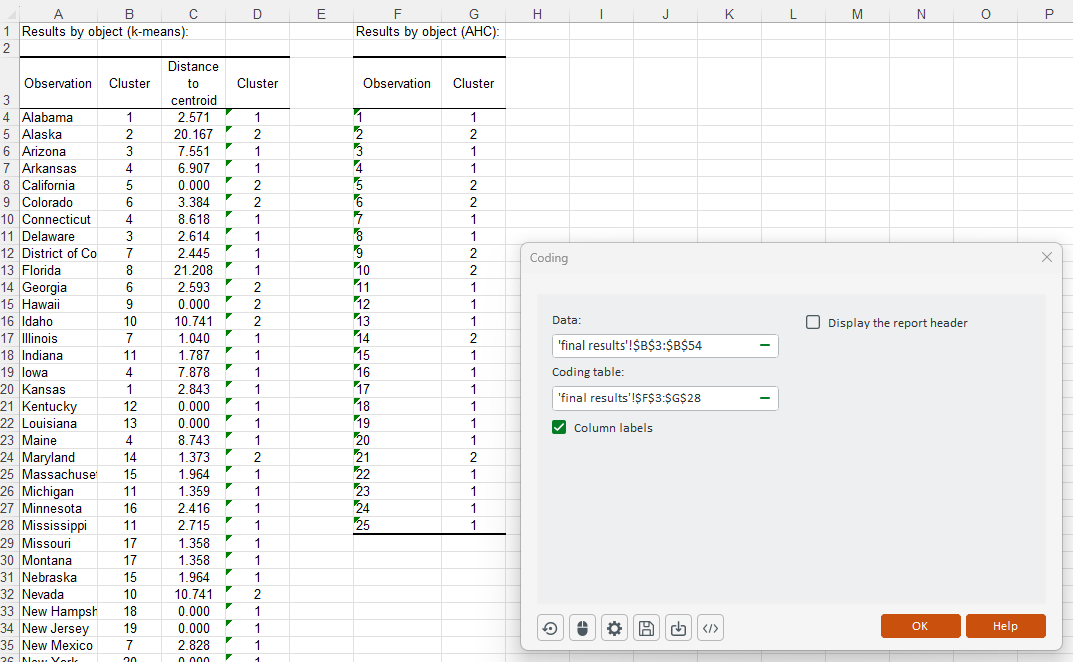Select the Florida cell
Screen dimensions: 1073x662
(x=58, y=270)
